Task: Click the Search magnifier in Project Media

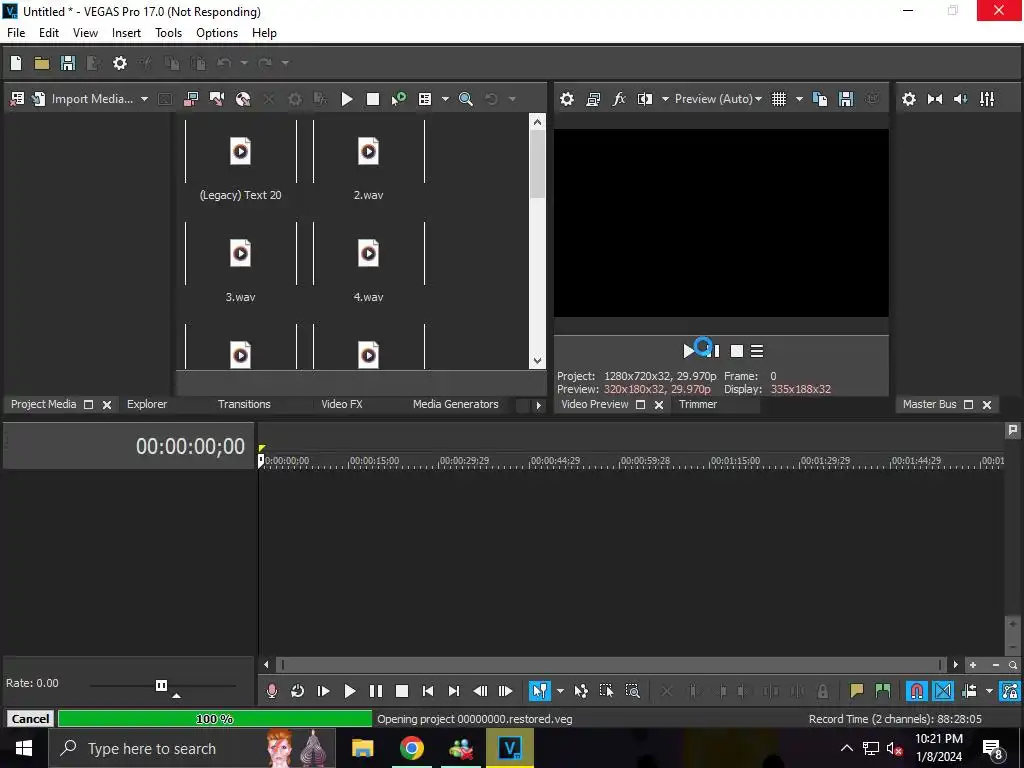Action: 466,99
